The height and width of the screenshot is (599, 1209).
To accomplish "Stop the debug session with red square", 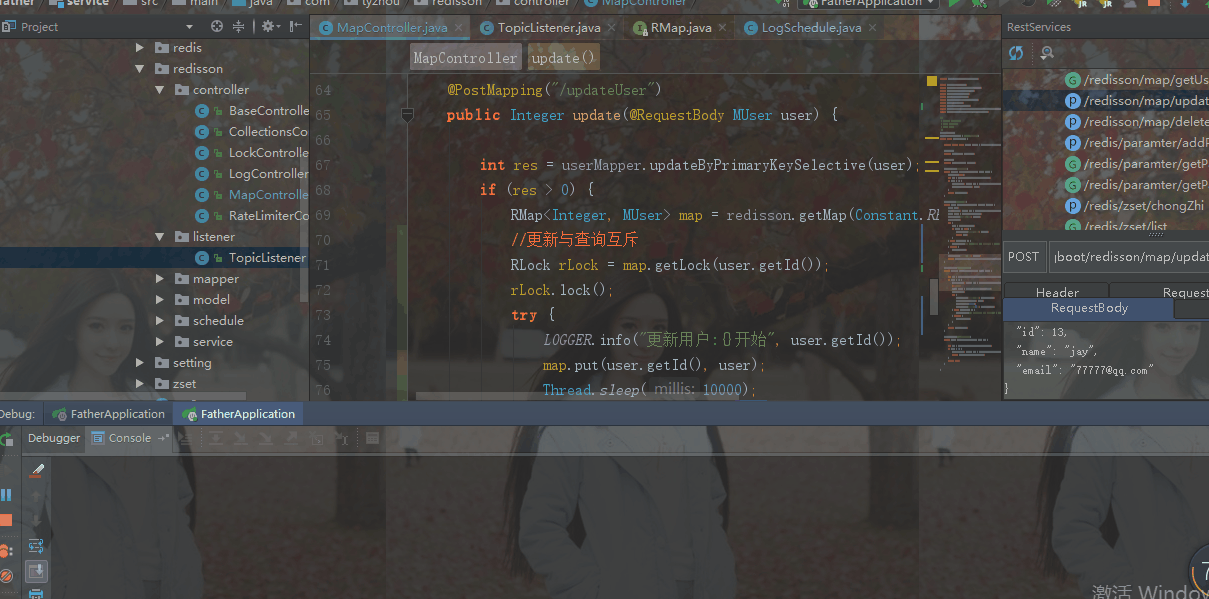I will point(6,520).
